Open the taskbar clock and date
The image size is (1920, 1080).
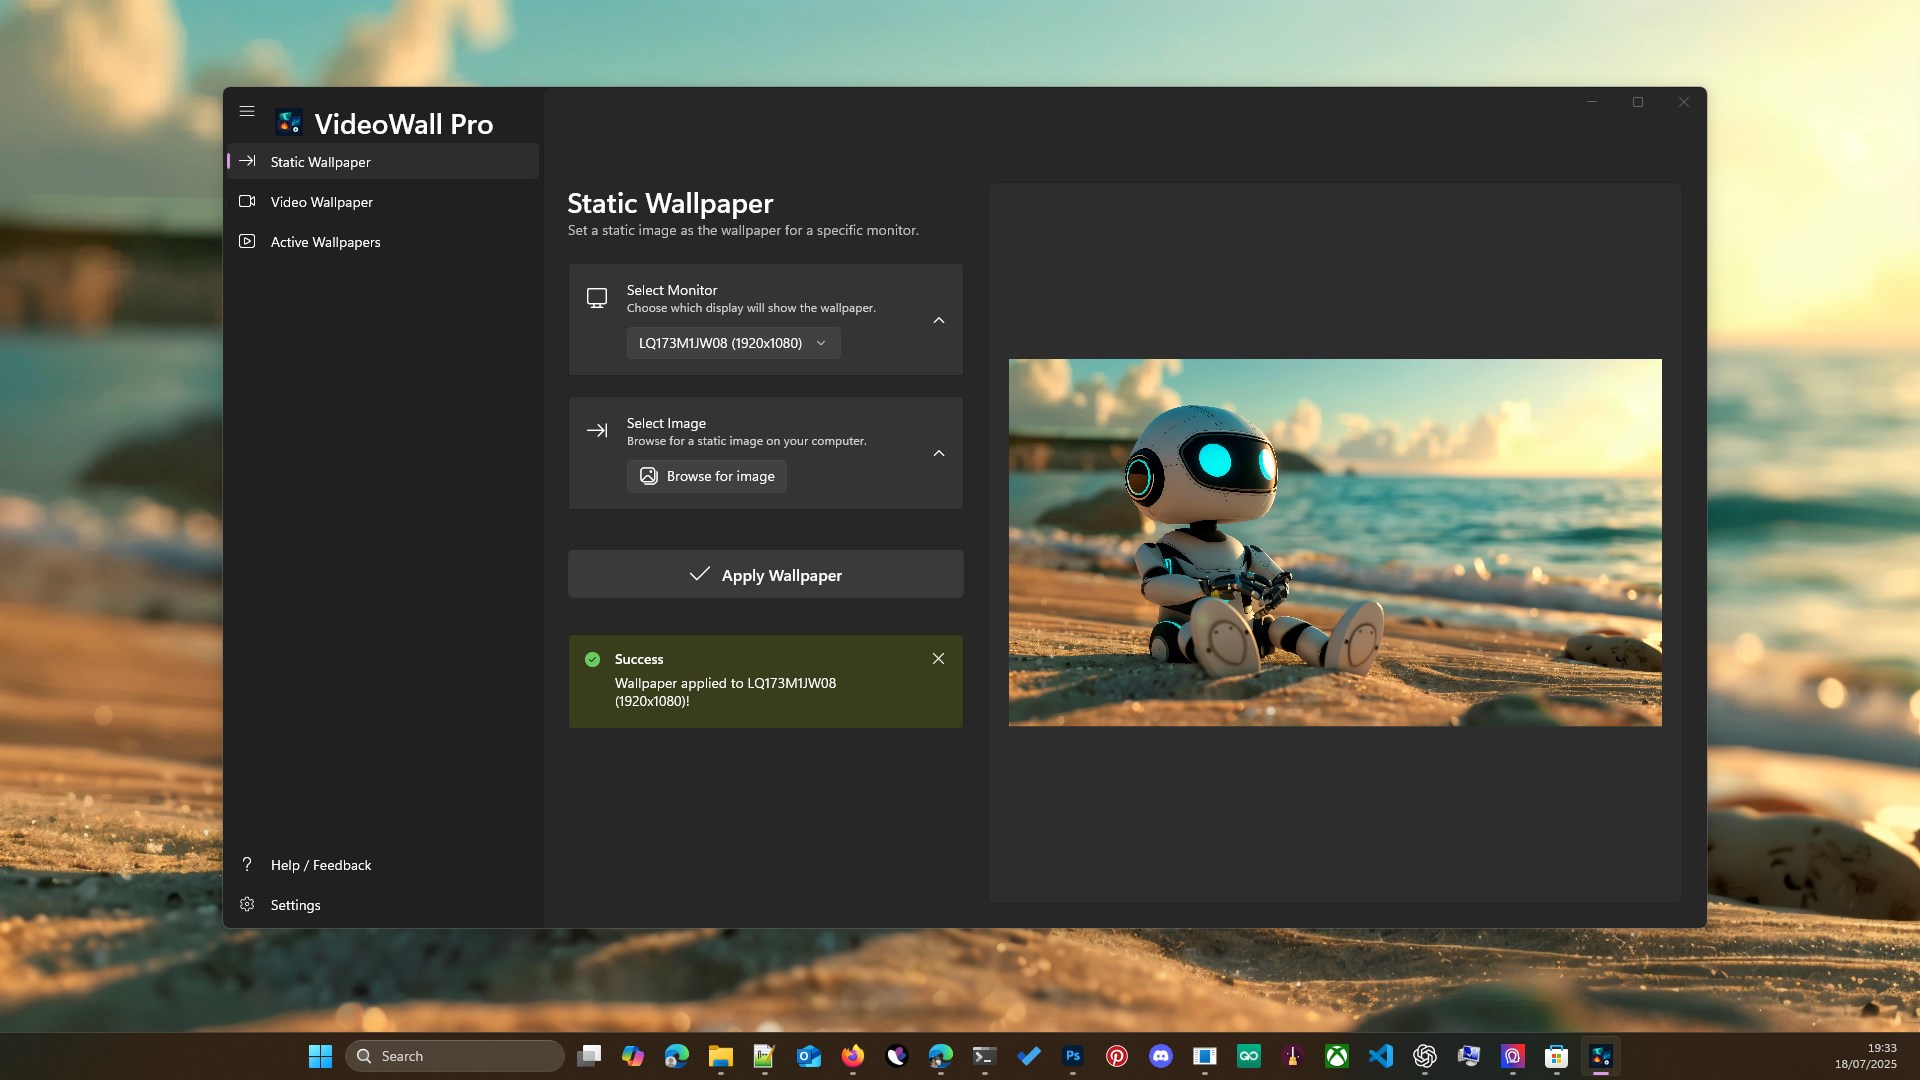coord(1866,1056)
